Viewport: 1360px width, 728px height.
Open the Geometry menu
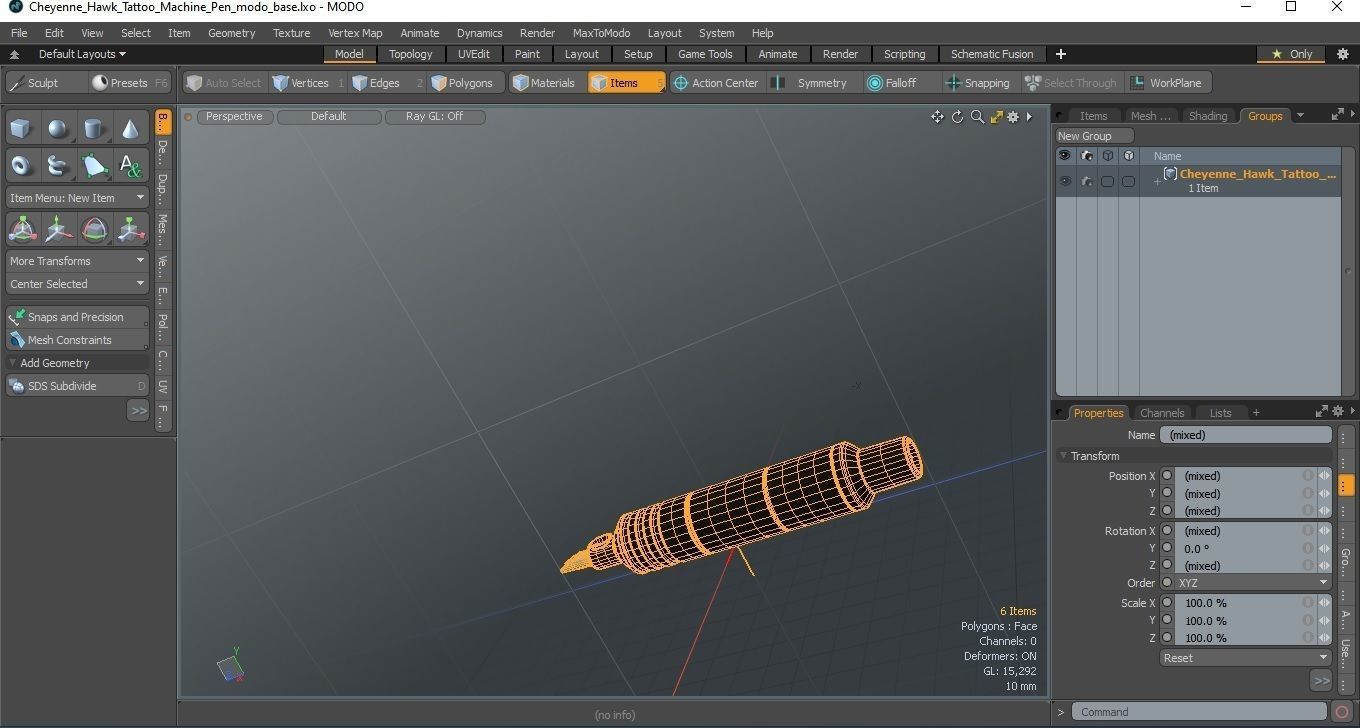tap(231, 32)
